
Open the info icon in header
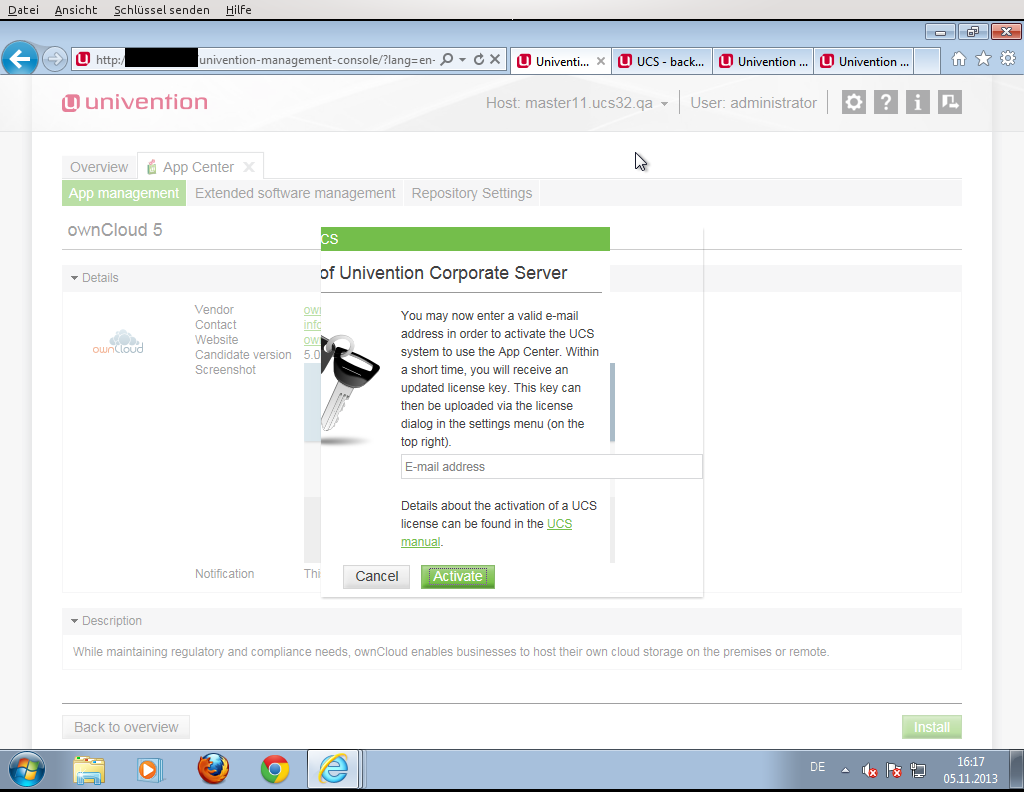point(917,102)
